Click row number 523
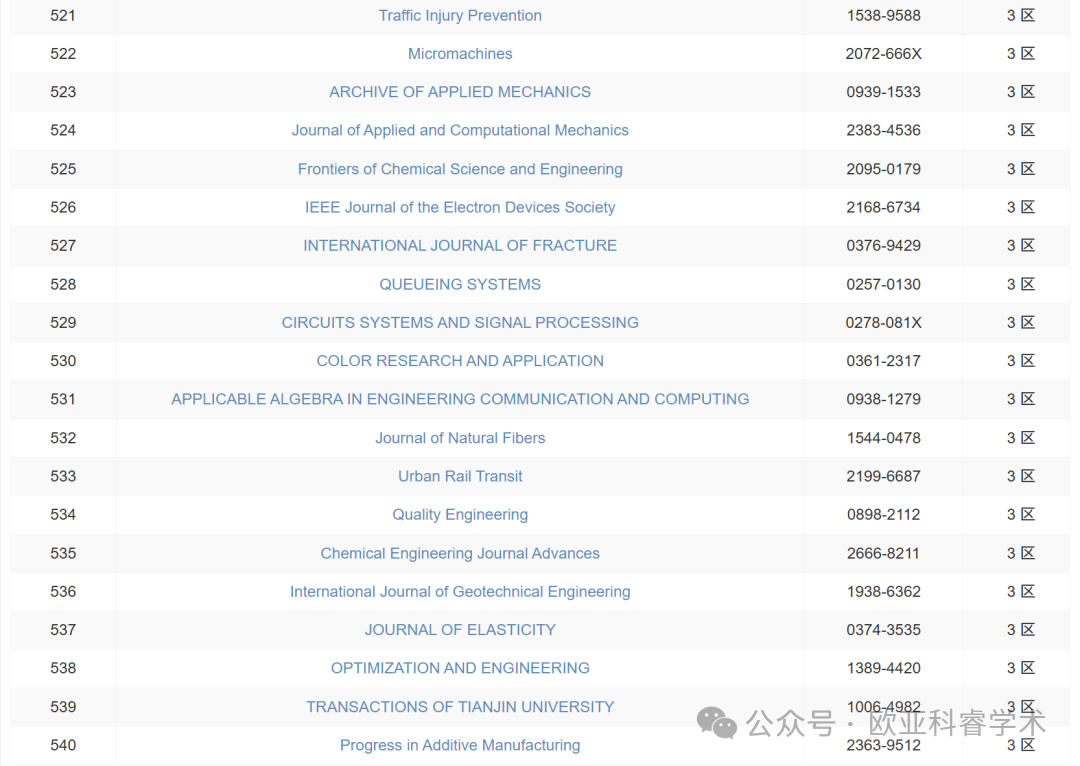The image size is (1080, 766). 63,92
